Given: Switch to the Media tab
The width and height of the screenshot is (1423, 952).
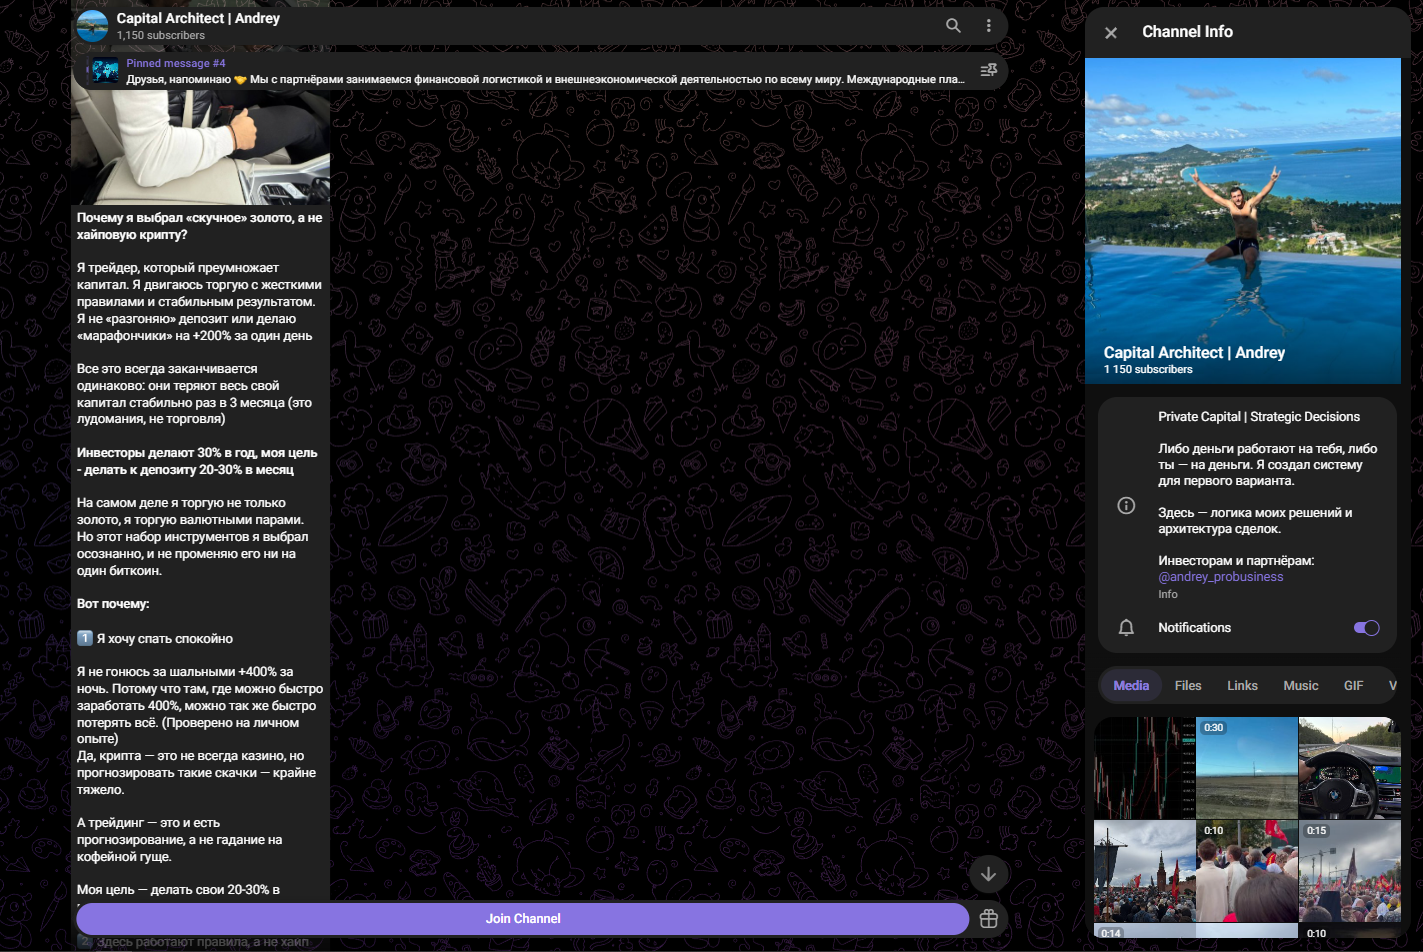Looking at the screenshot, I should [1131, 686].
